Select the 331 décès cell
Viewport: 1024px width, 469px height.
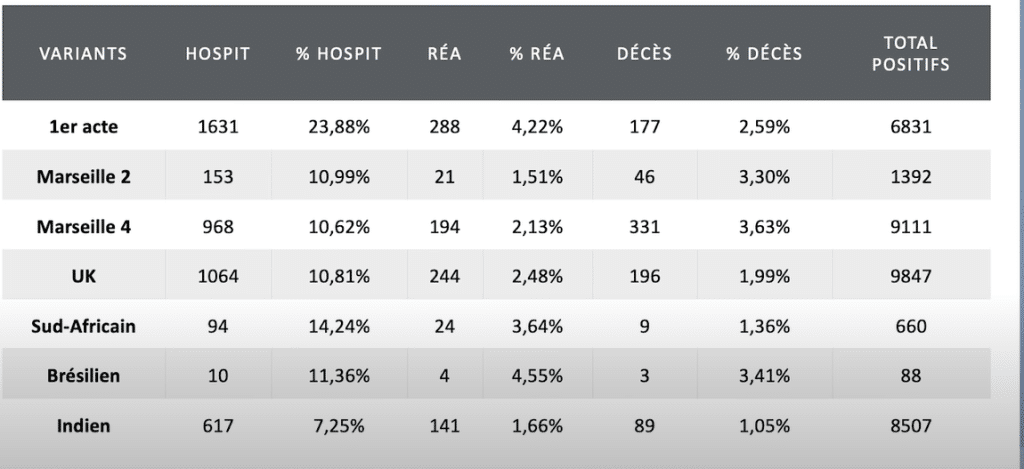point(644,227)
